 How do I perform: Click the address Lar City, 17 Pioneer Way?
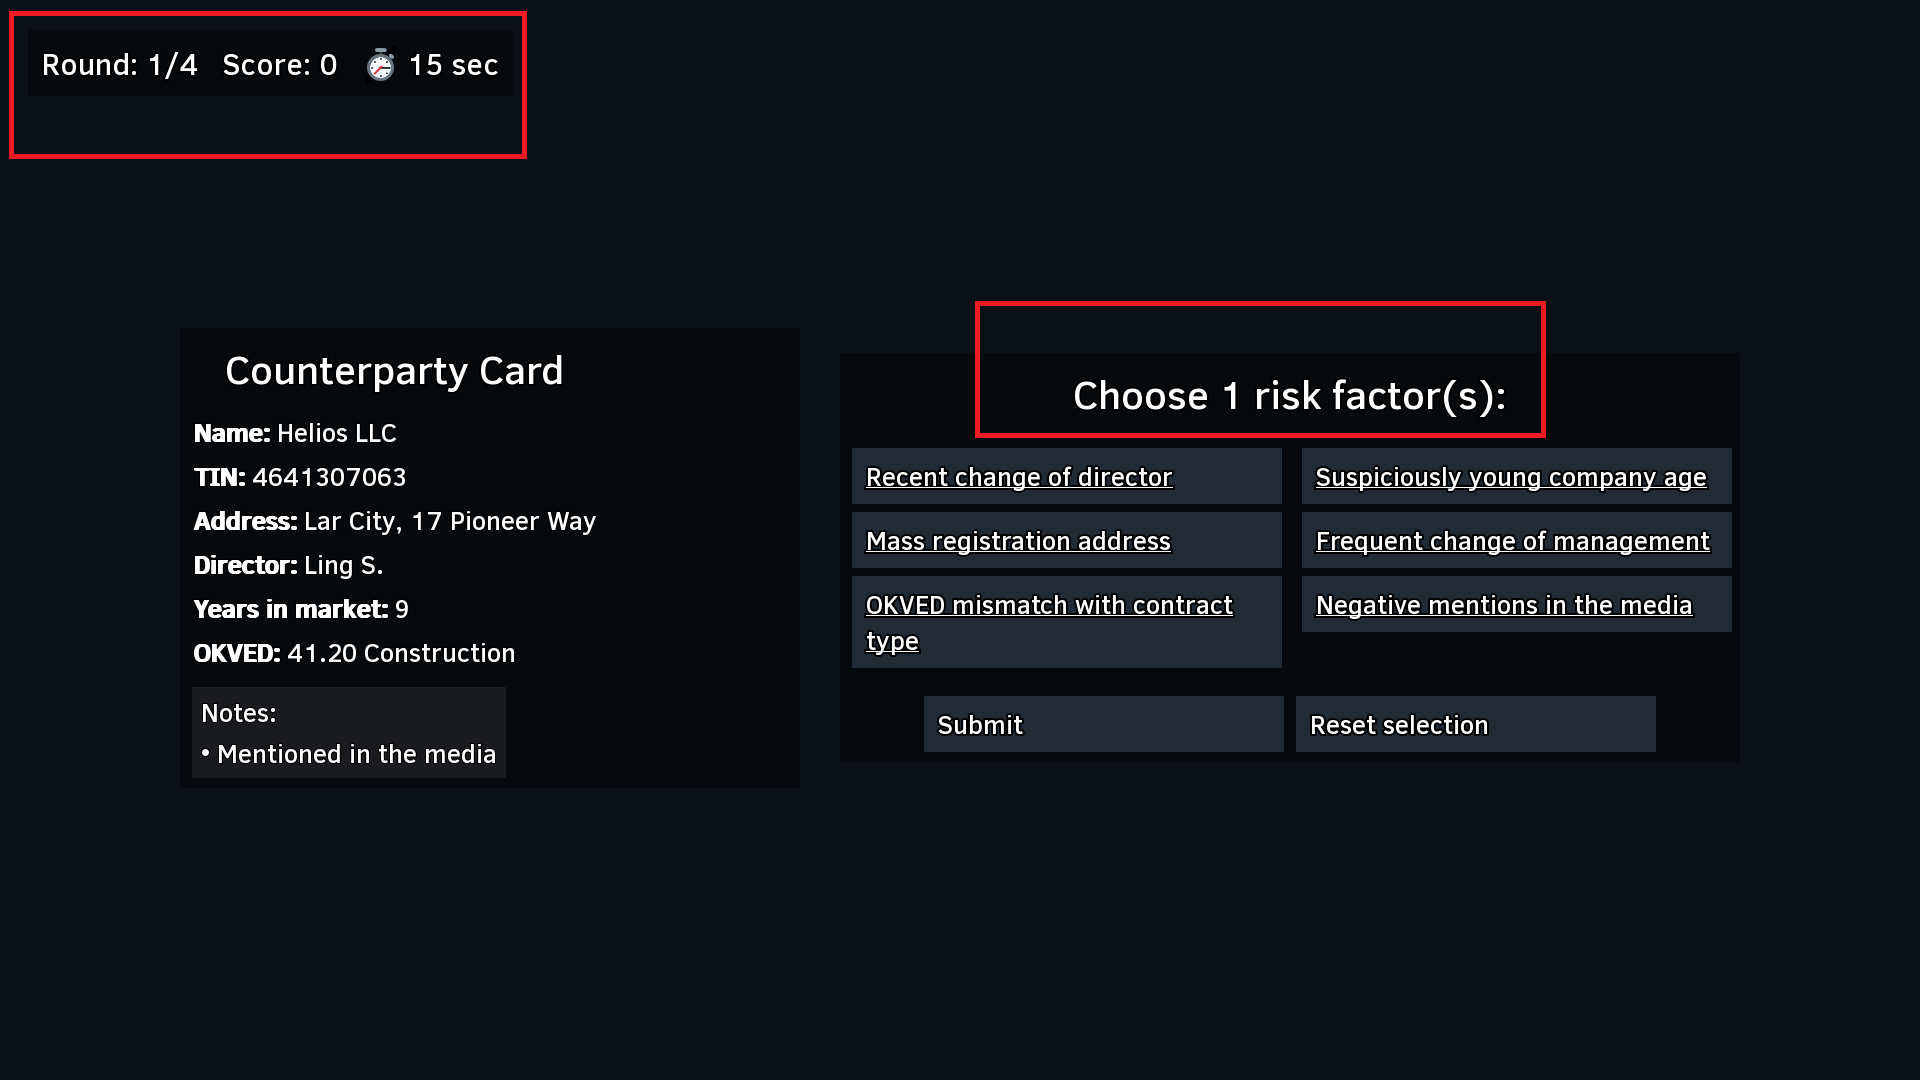pos(449,521)
